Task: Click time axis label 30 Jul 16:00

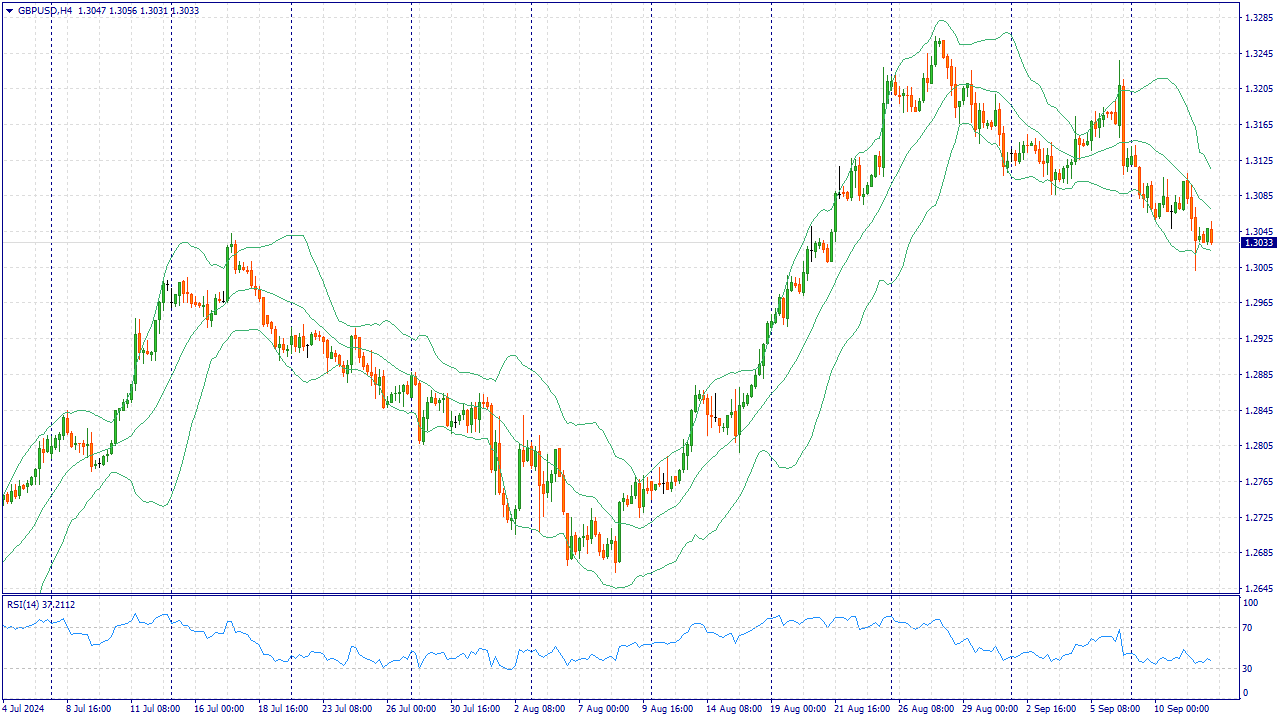Action: pyautogui.click(x=475, y=709)
